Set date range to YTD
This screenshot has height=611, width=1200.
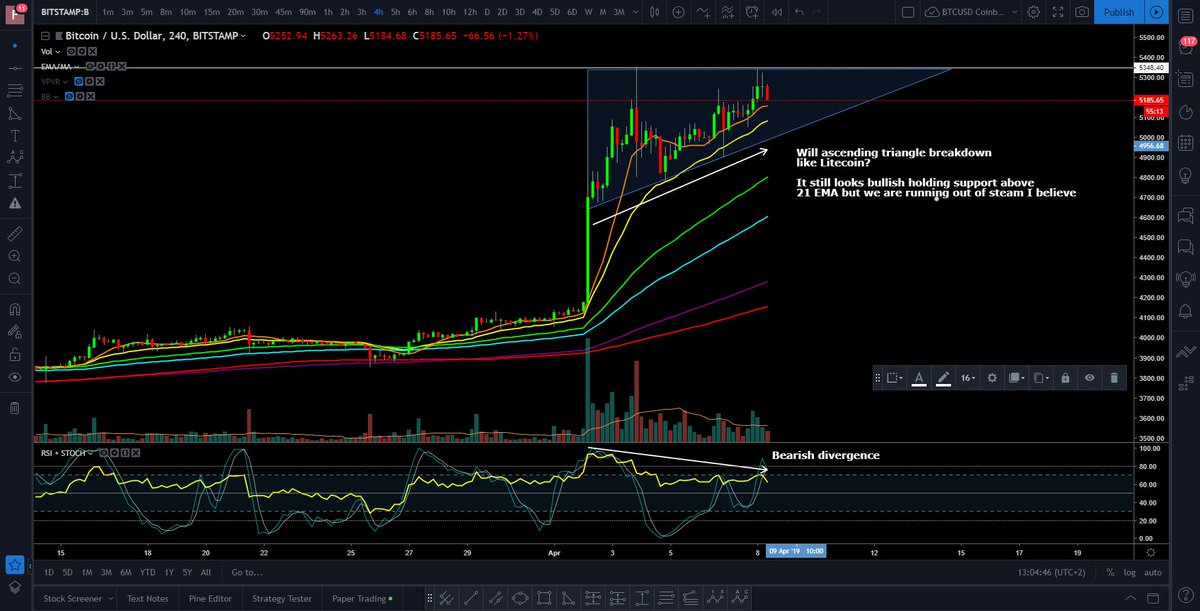pos(147,572)
